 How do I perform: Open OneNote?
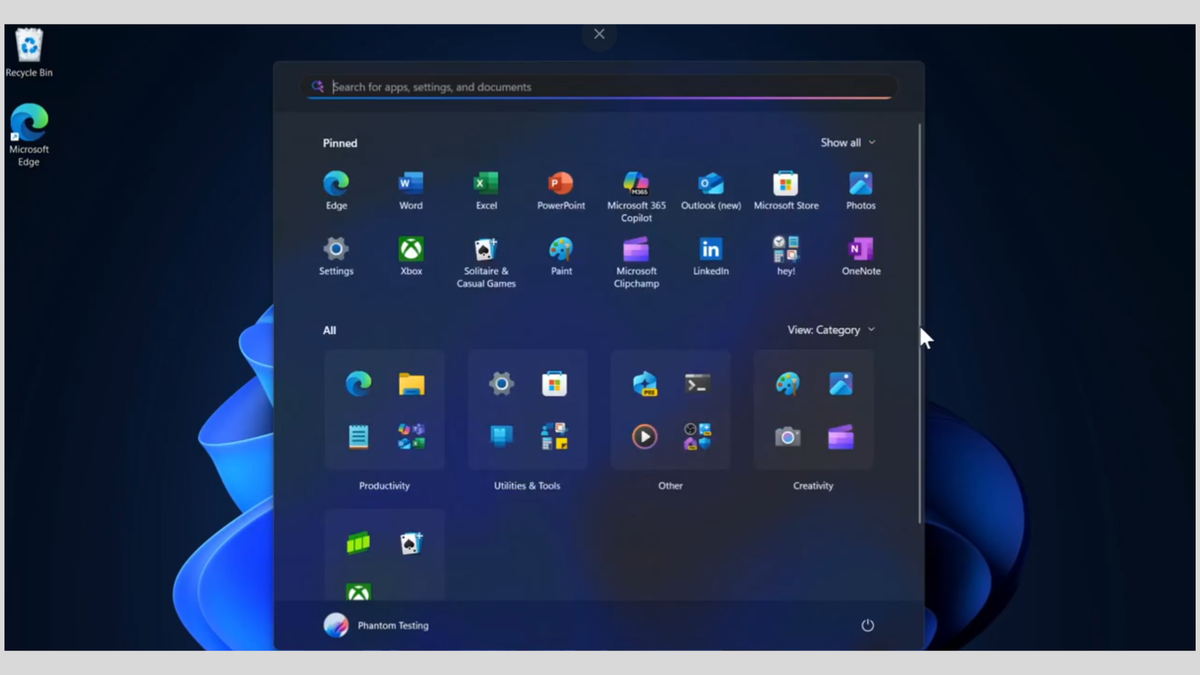[x=861, y=251]
